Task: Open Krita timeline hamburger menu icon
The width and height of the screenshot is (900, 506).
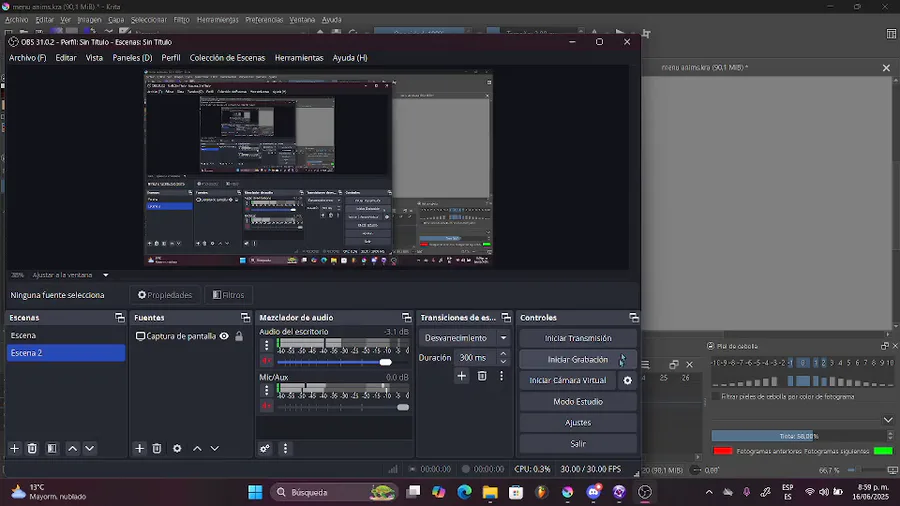Action: tap(645, 364)
